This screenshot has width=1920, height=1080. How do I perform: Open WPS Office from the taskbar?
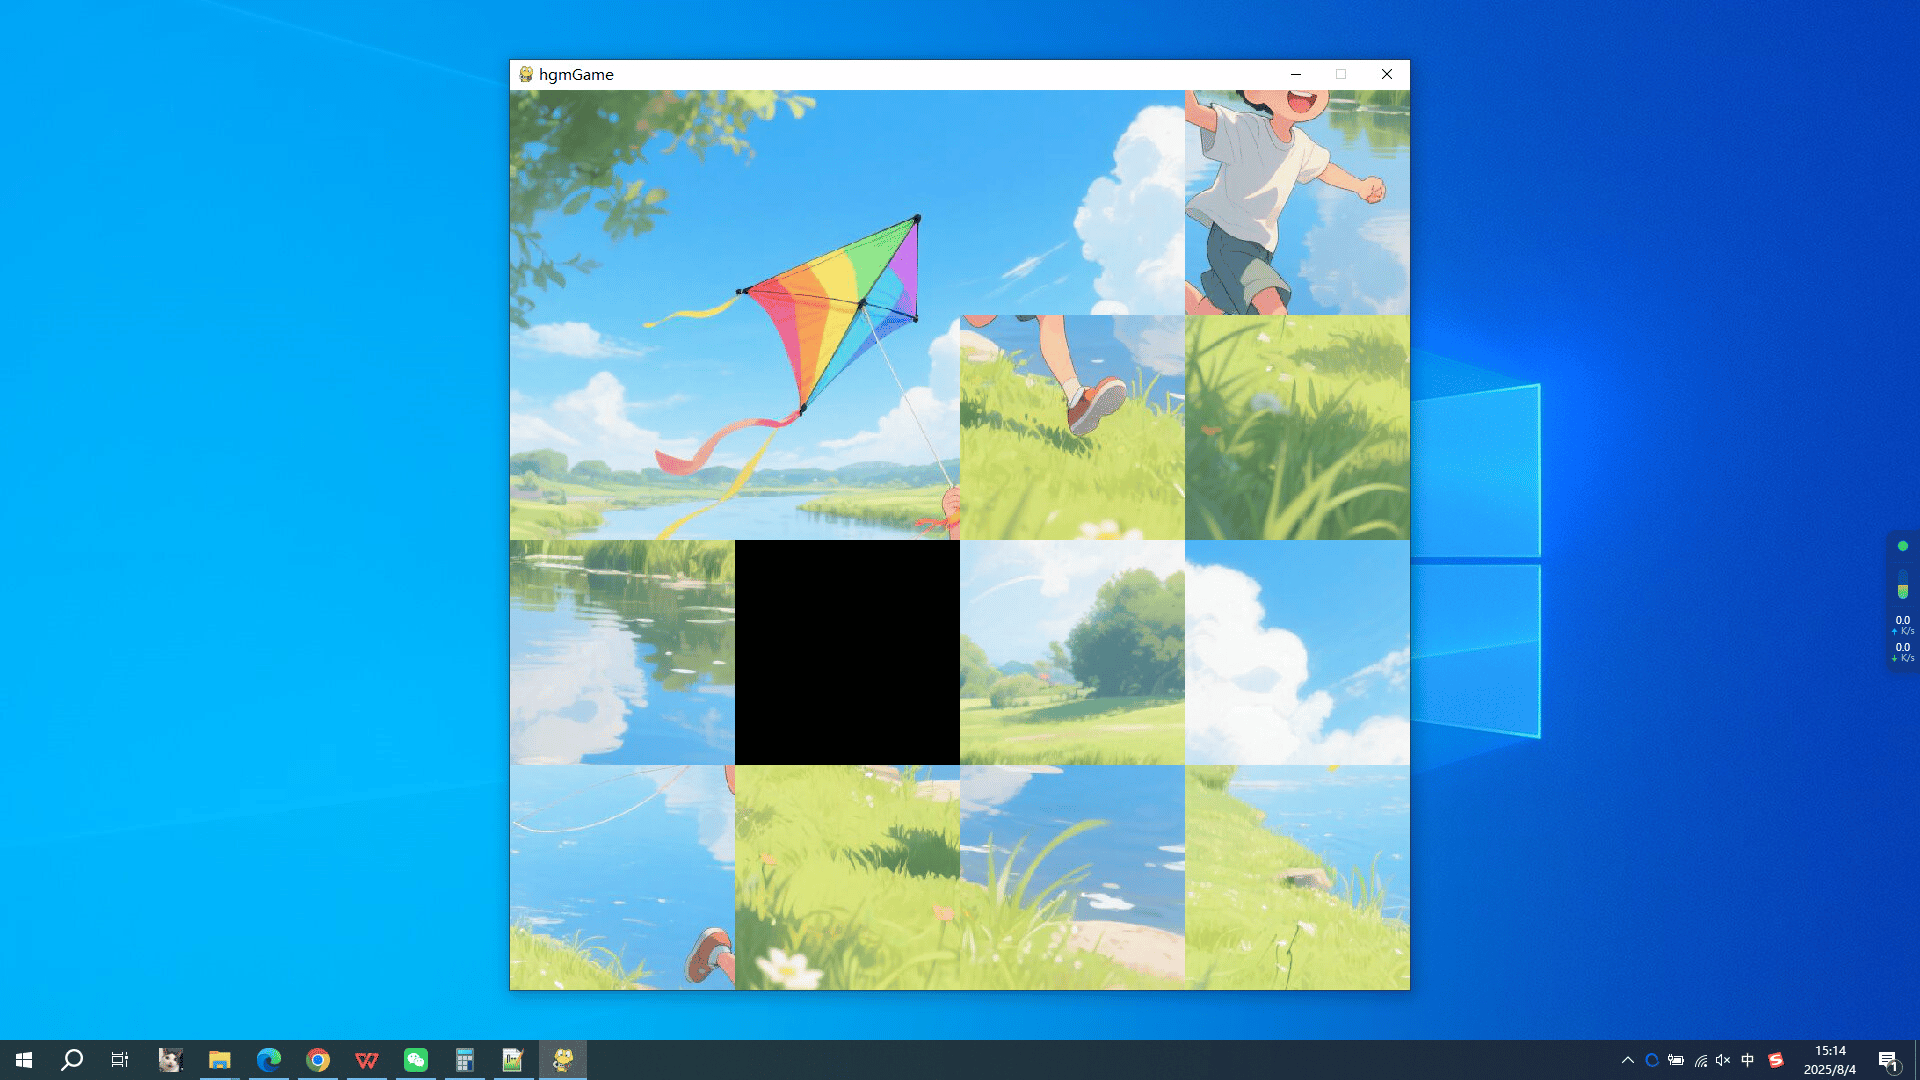point(367,1059)
